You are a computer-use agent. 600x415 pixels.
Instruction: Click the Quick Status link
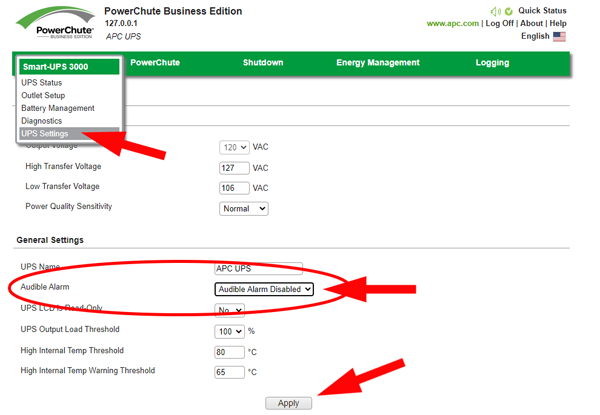tap(542, 11)
